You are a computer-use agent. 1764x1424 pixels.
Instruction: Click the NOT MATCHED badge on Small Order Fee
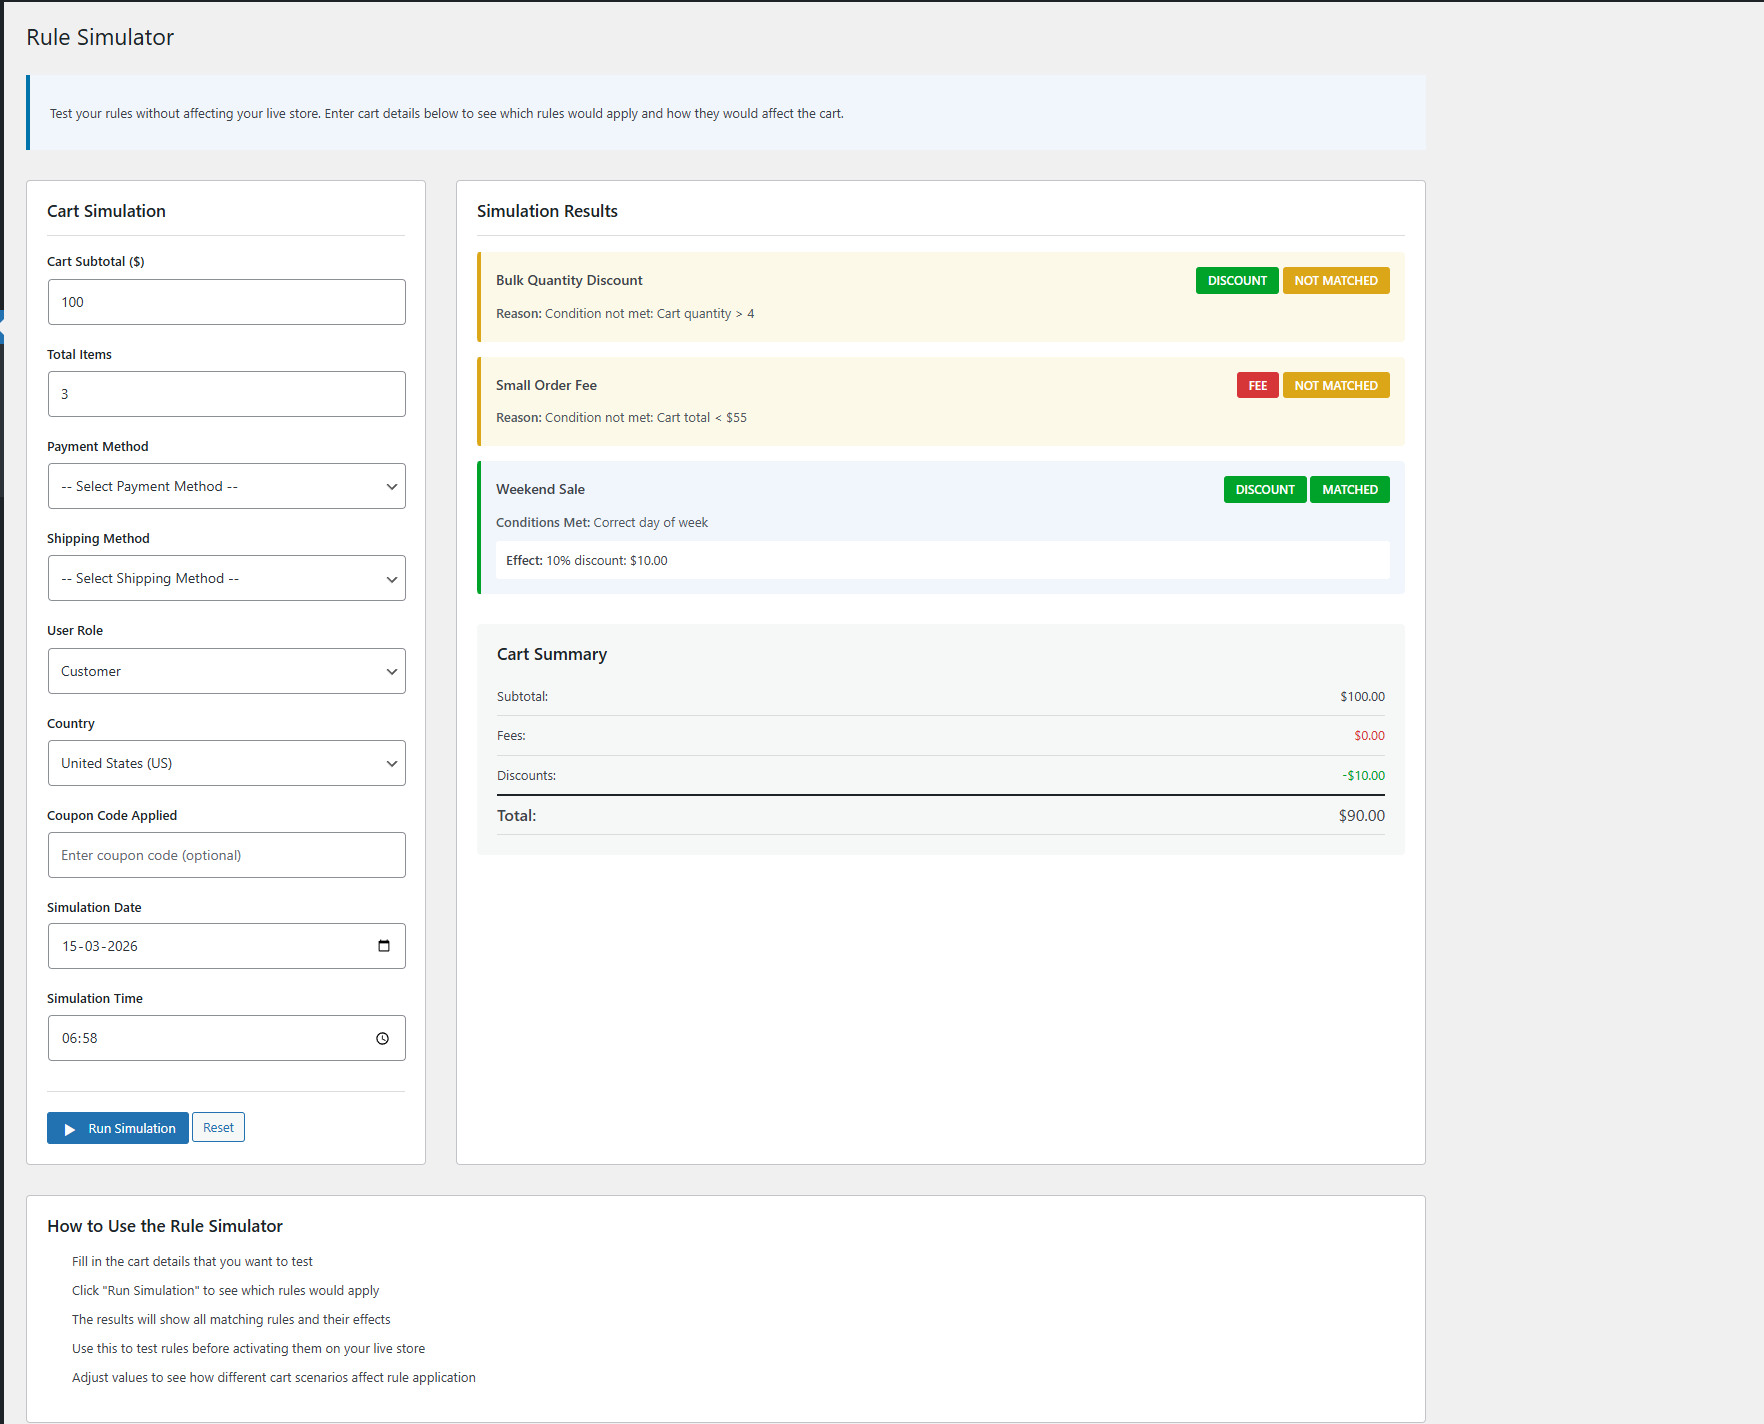(x=1336, y=385)
